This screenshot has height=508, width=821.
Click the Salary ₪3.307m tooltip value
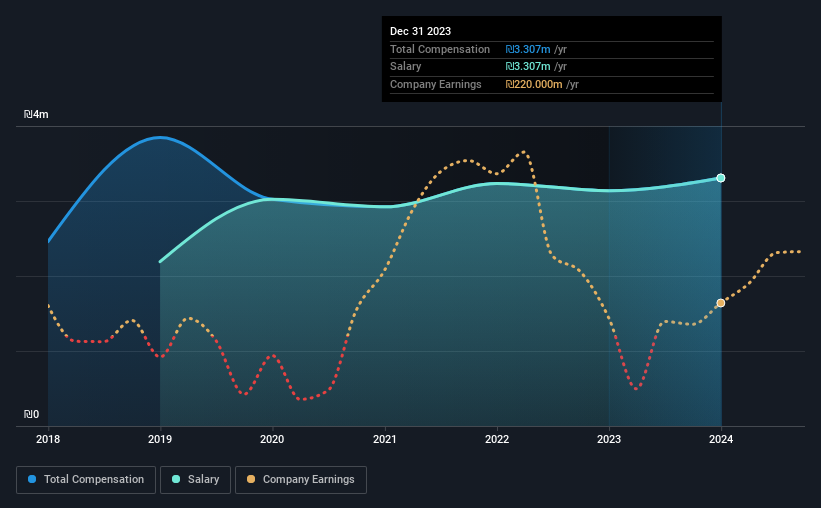pos(528,67)
